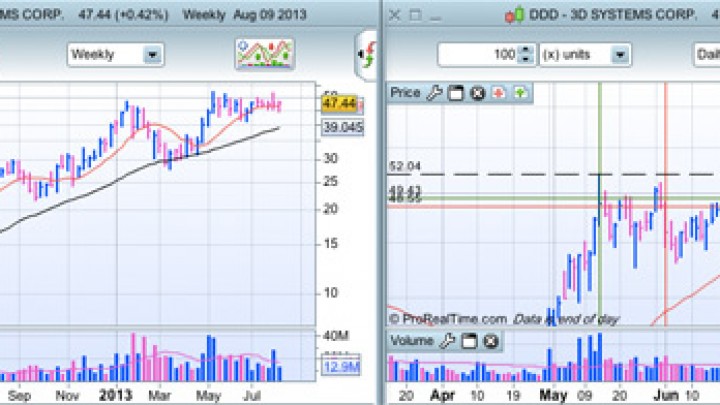Click the red plus icon in Price panel
The width and height of the screenshot is (720, 405).
pos(499,93)
